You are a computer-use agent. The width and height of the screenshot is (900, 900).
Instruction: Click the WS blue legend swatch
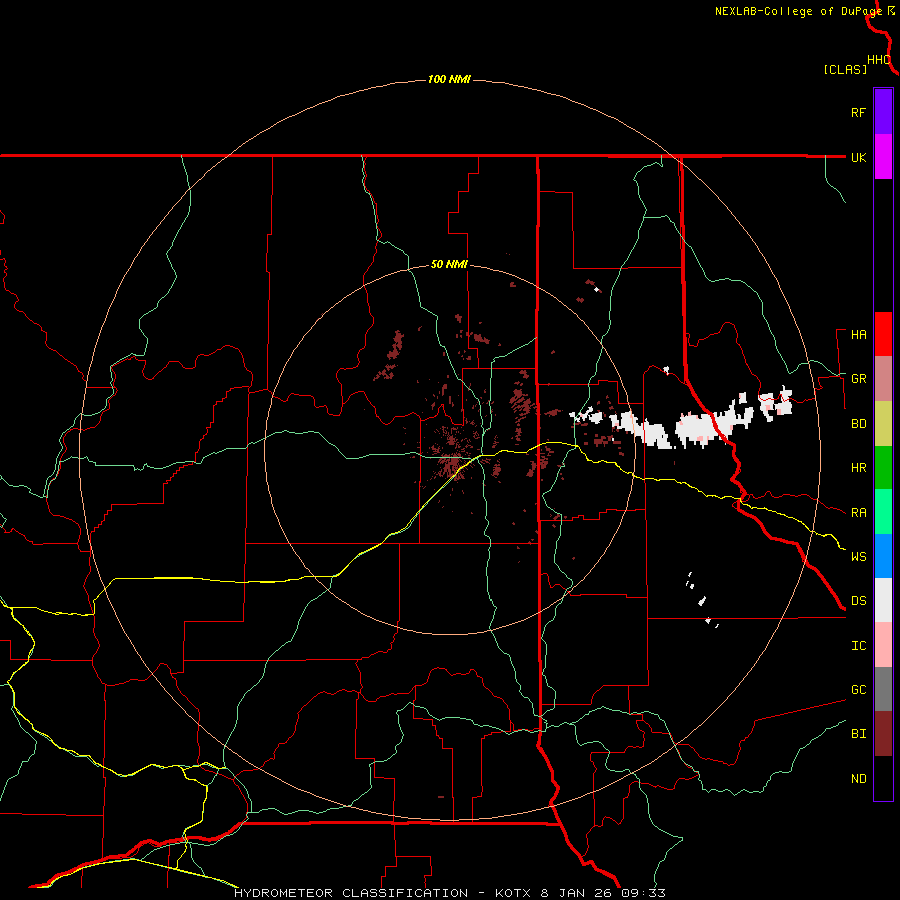[883, 556]
